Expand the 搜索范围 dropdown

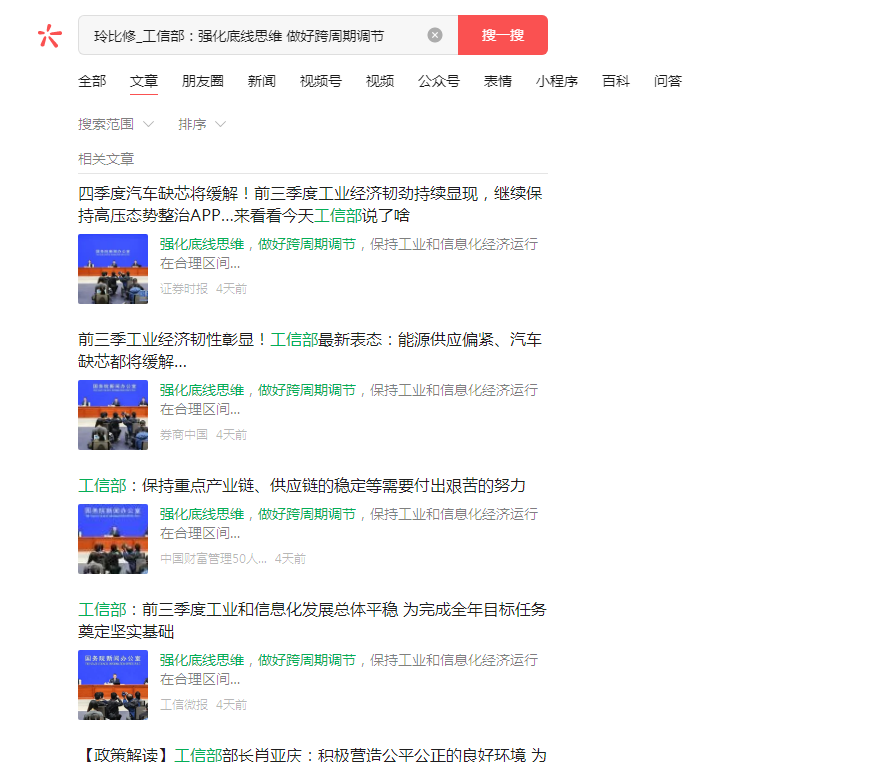click(x=116, y=124)
